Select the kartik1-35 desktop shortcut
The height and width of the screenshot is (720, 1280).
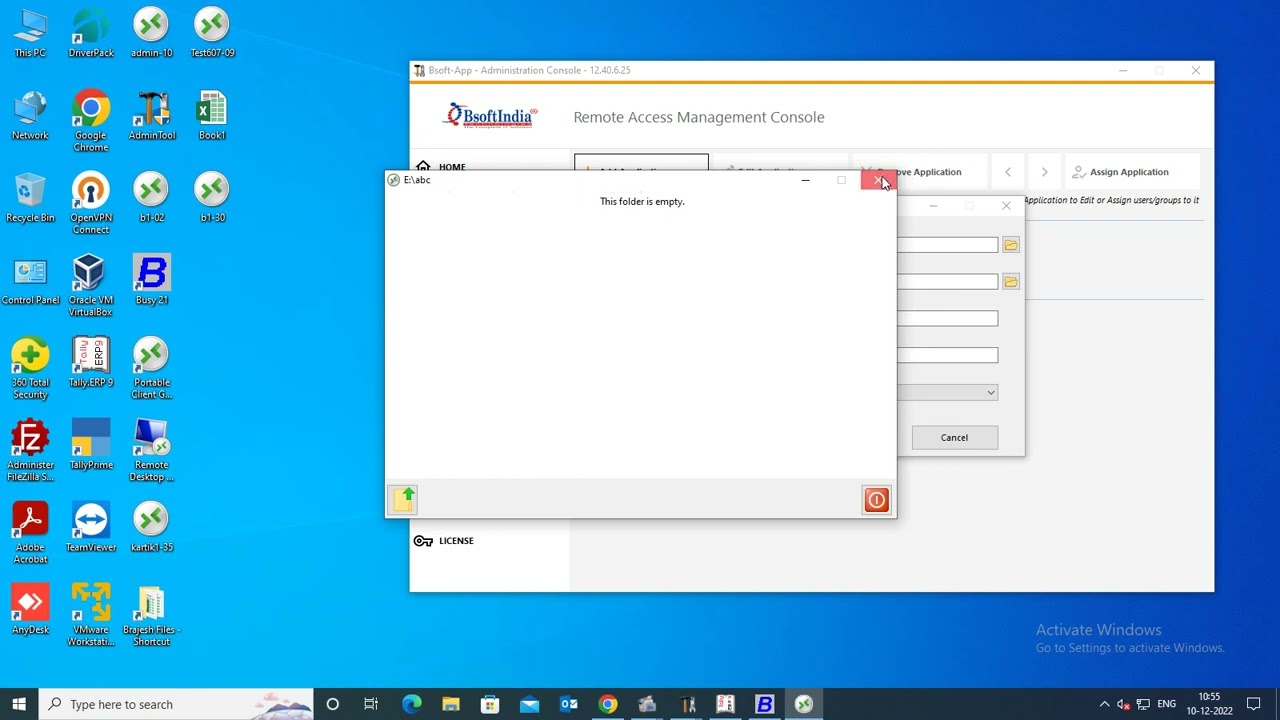[151, 527]
